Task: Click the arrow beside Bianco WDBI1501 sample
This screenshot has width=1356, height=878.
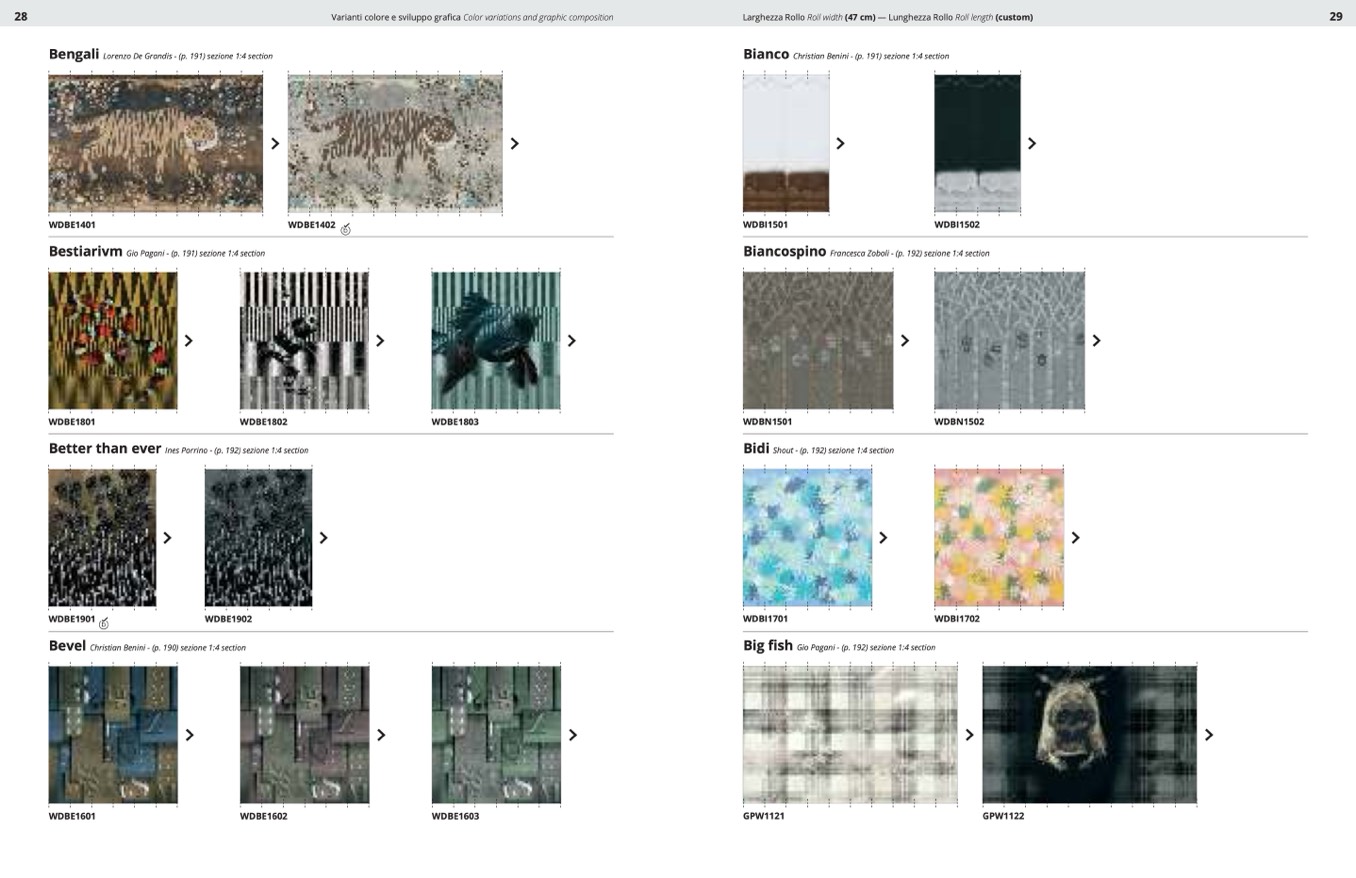Action: point(840,144)
